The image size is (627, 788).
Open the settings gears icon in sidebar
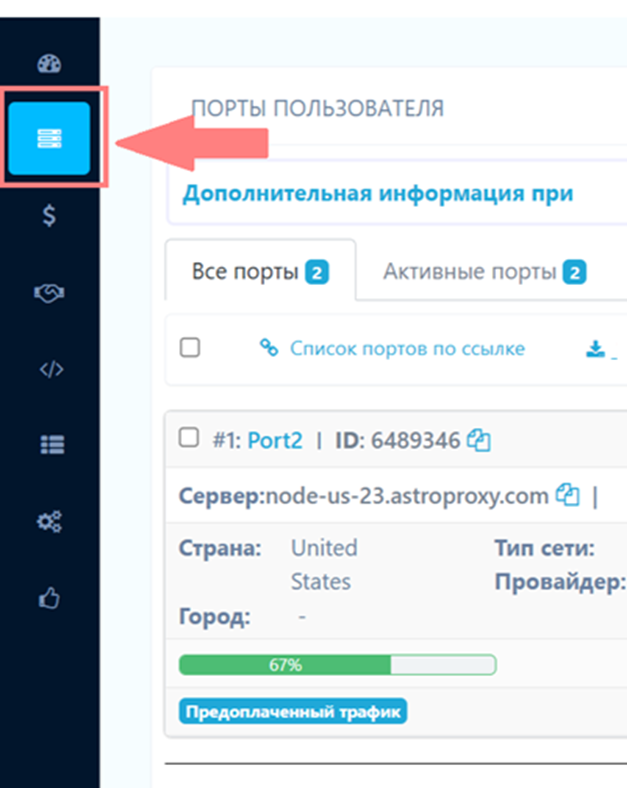click(50, 521)
